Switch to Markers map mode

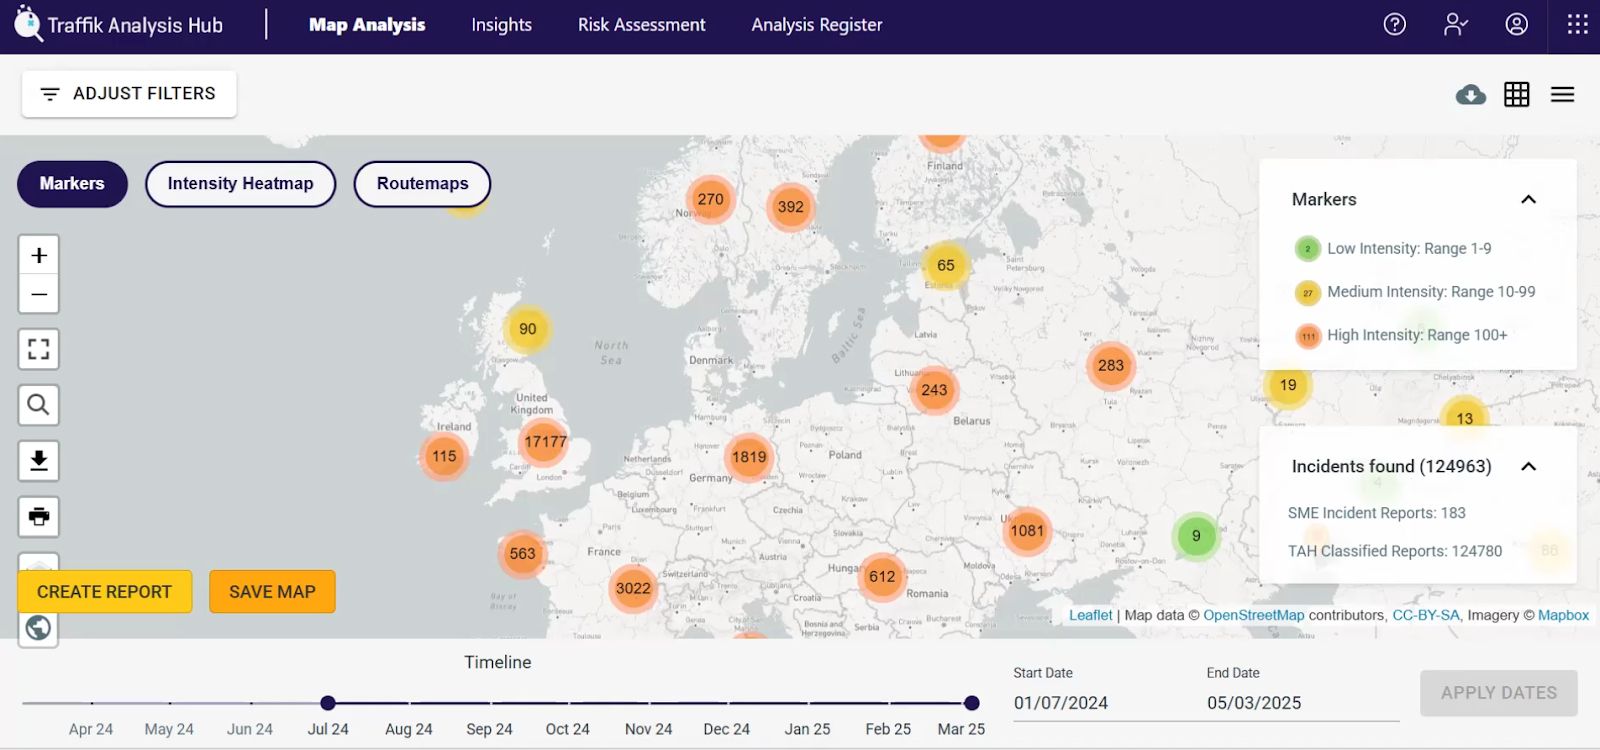pyautogui.click(x=72, y=184)
